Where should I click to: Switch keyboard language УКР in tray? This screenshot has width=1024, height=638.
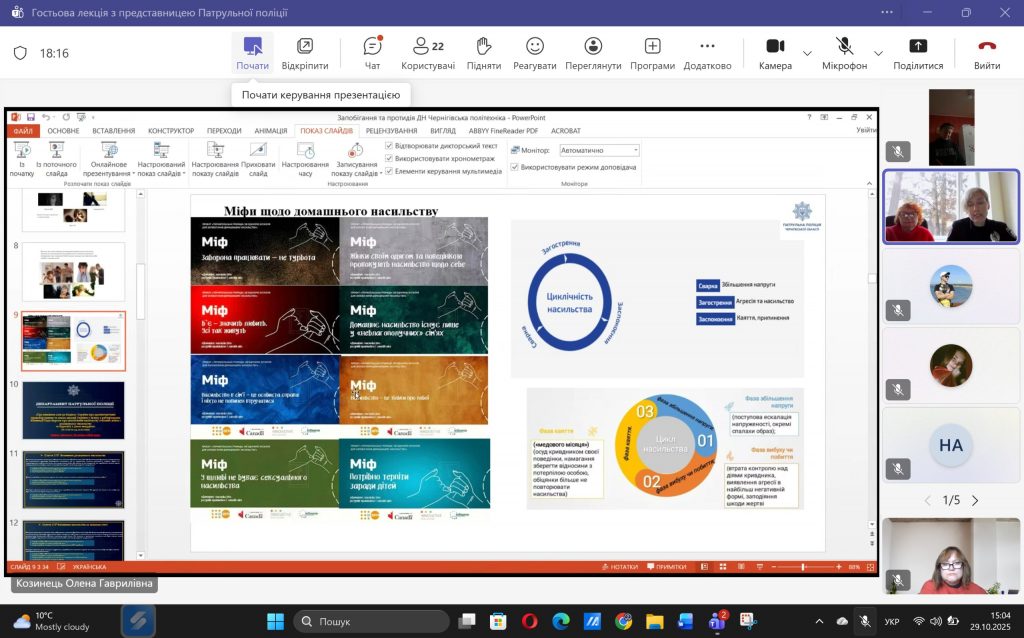click(891, 622)
